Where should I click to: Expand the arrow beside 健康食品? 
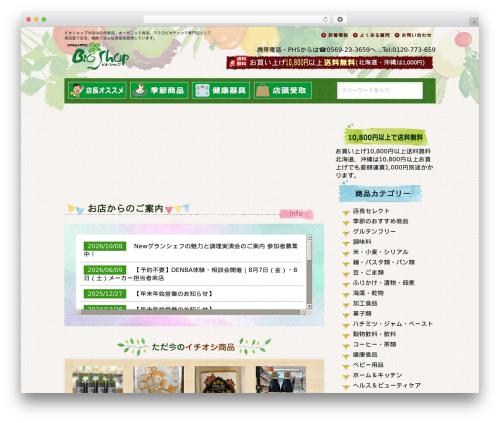(346, 356)
